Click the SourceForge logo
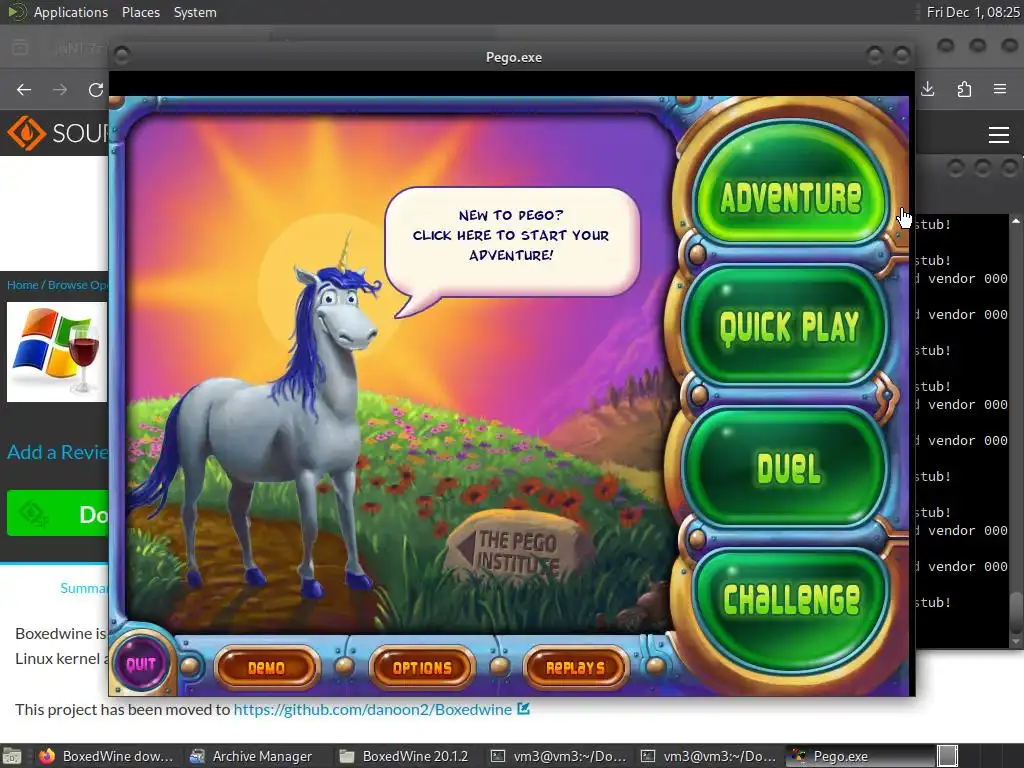The image size is (1024, 768). 57,133
